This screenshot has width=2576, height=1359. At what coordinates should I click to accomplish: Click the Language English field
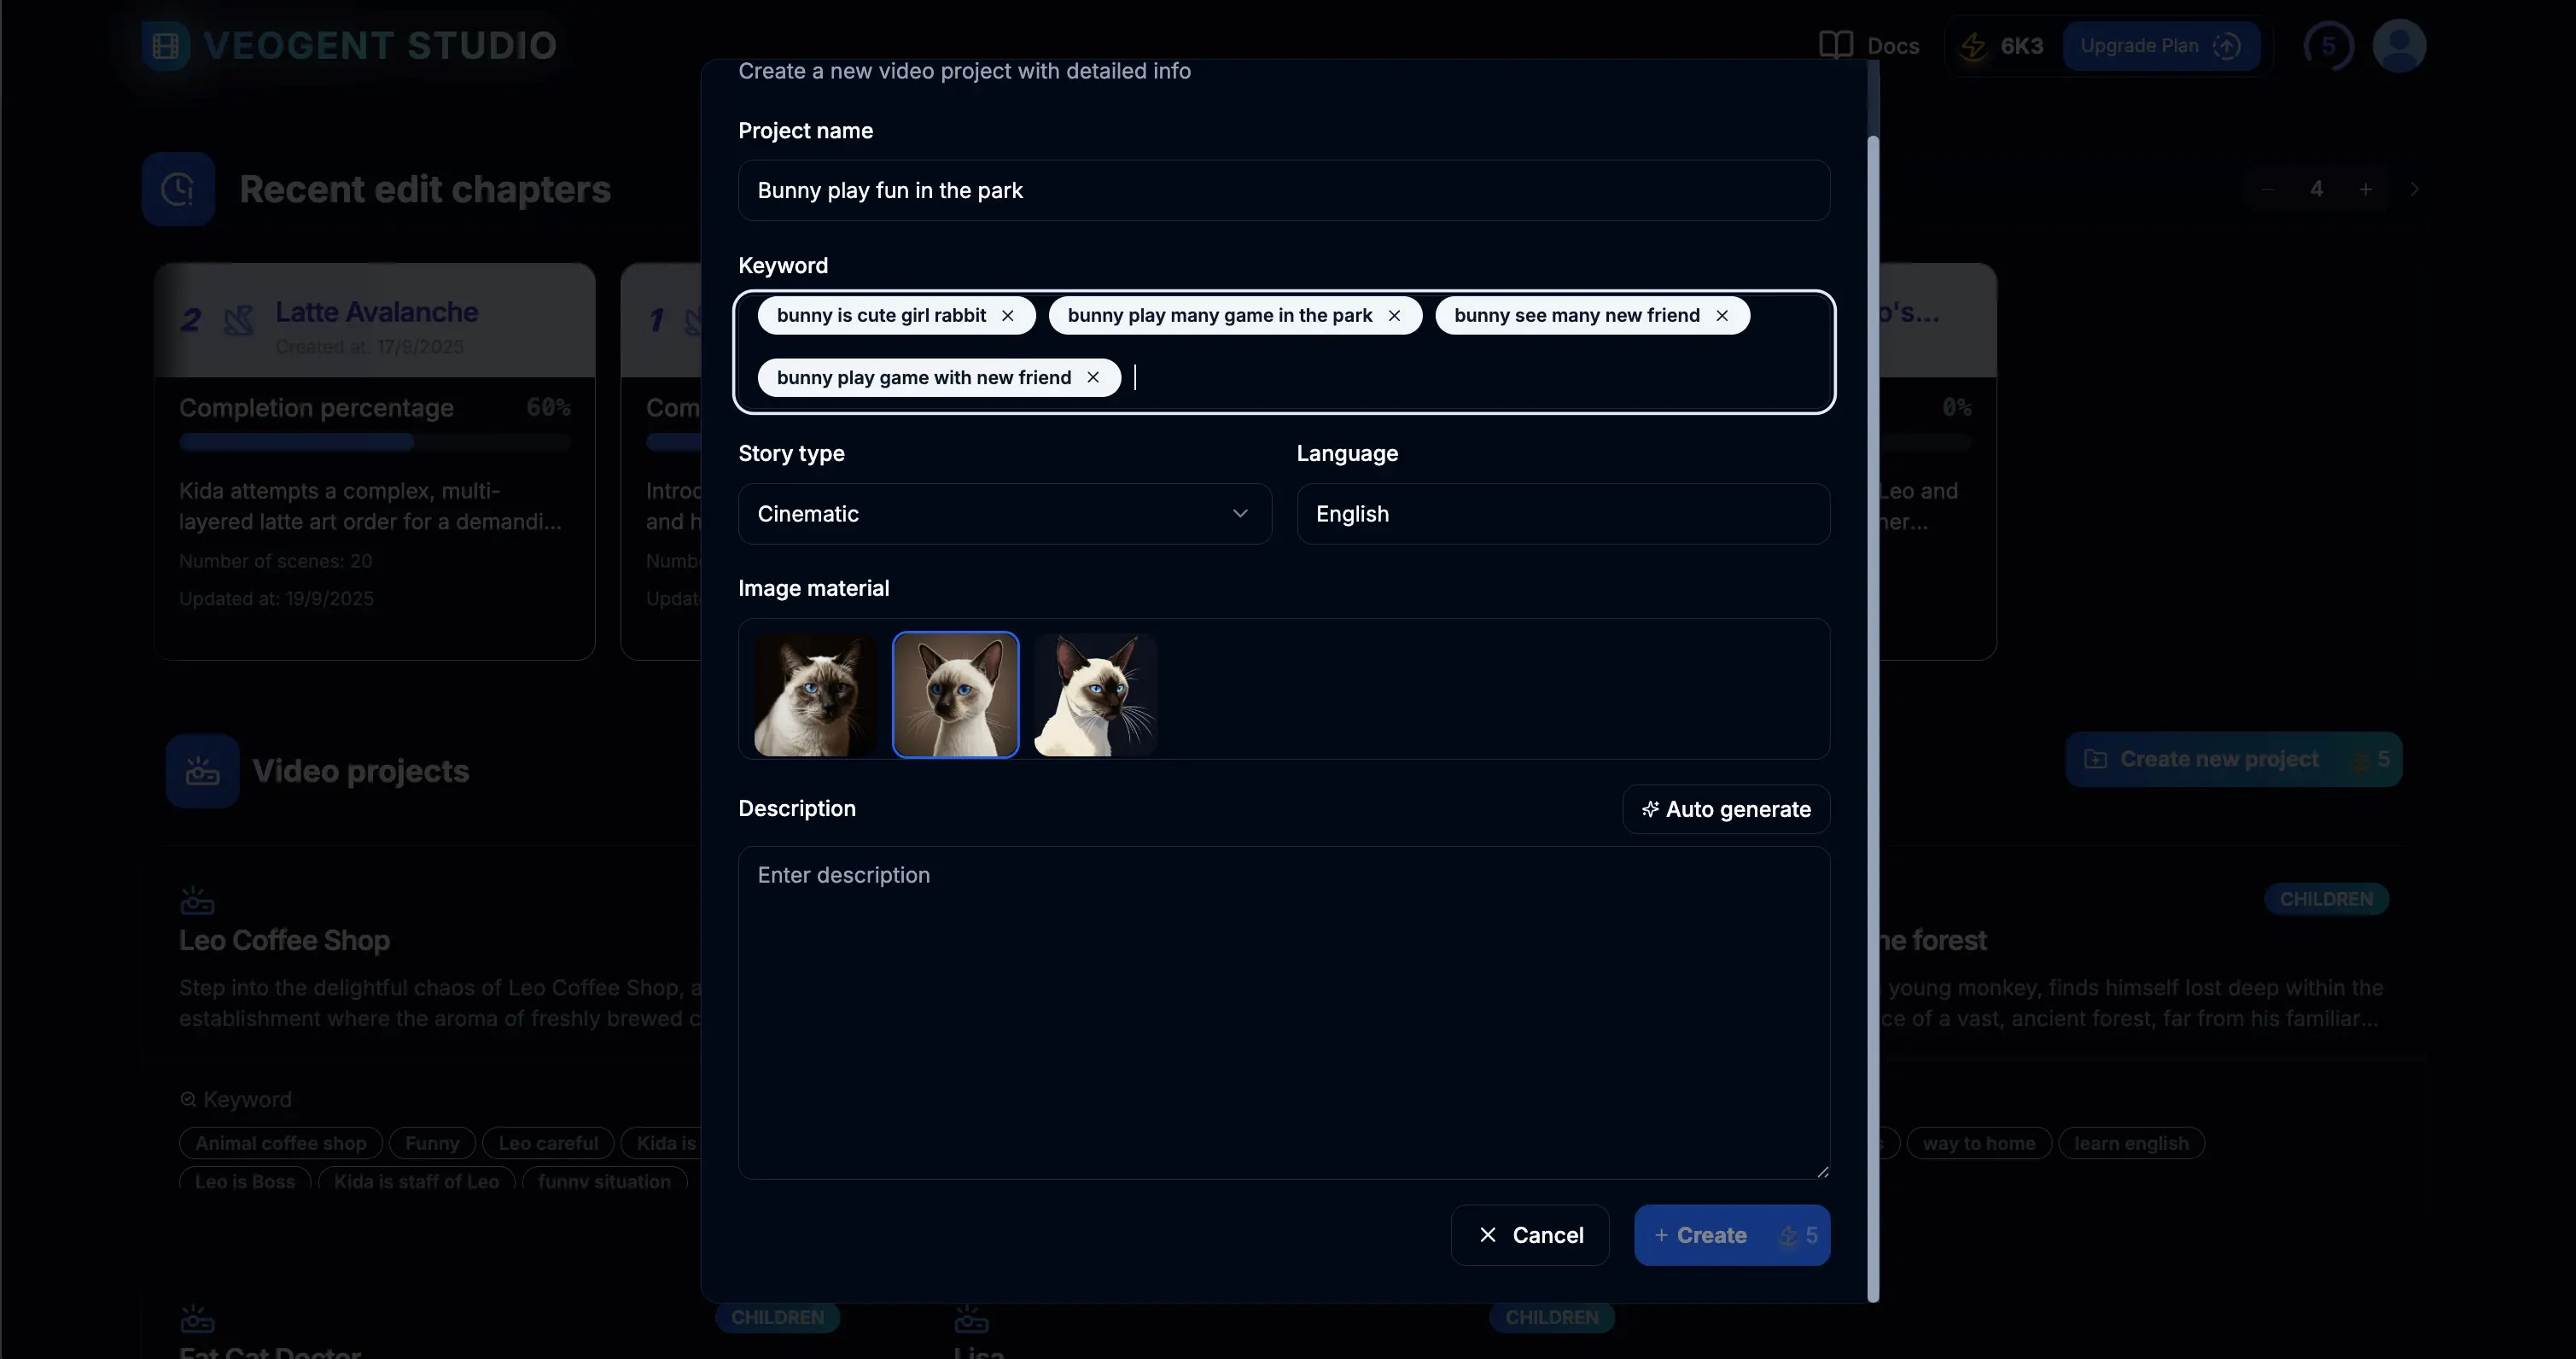(x=1562, y=514)
